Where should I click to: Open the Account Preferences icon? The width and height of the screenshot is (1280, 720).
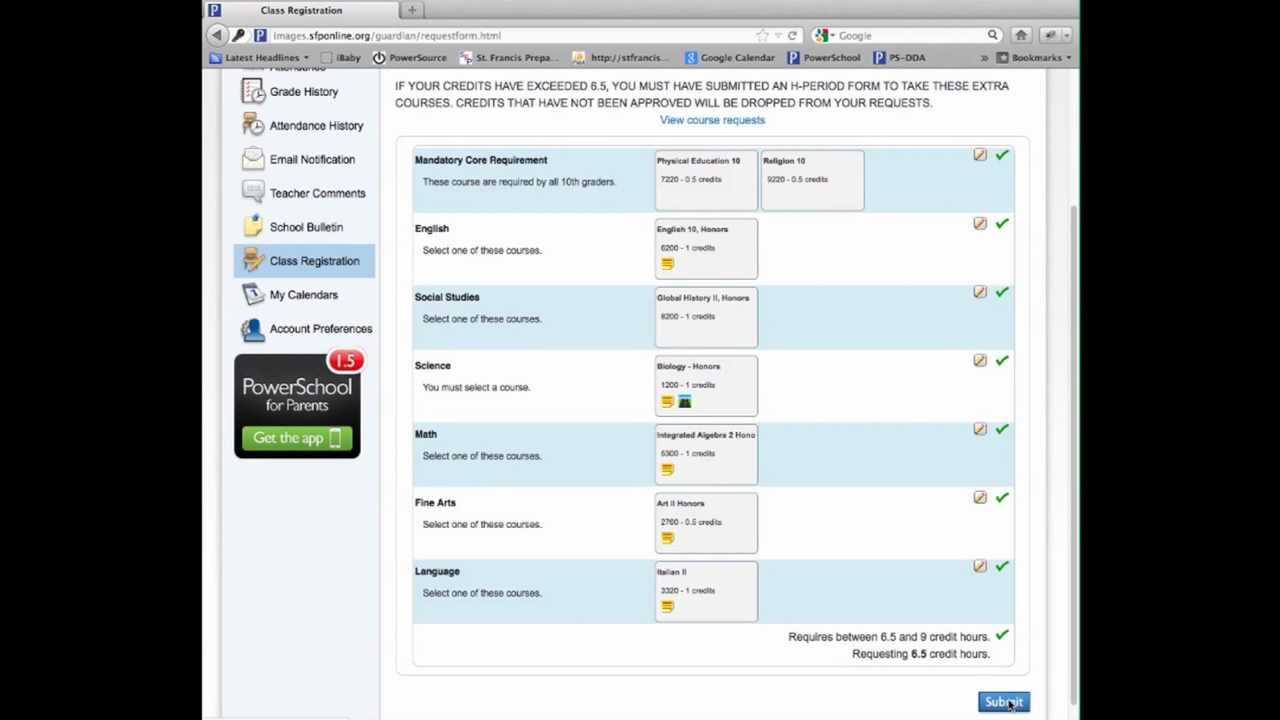coord(253,329)
